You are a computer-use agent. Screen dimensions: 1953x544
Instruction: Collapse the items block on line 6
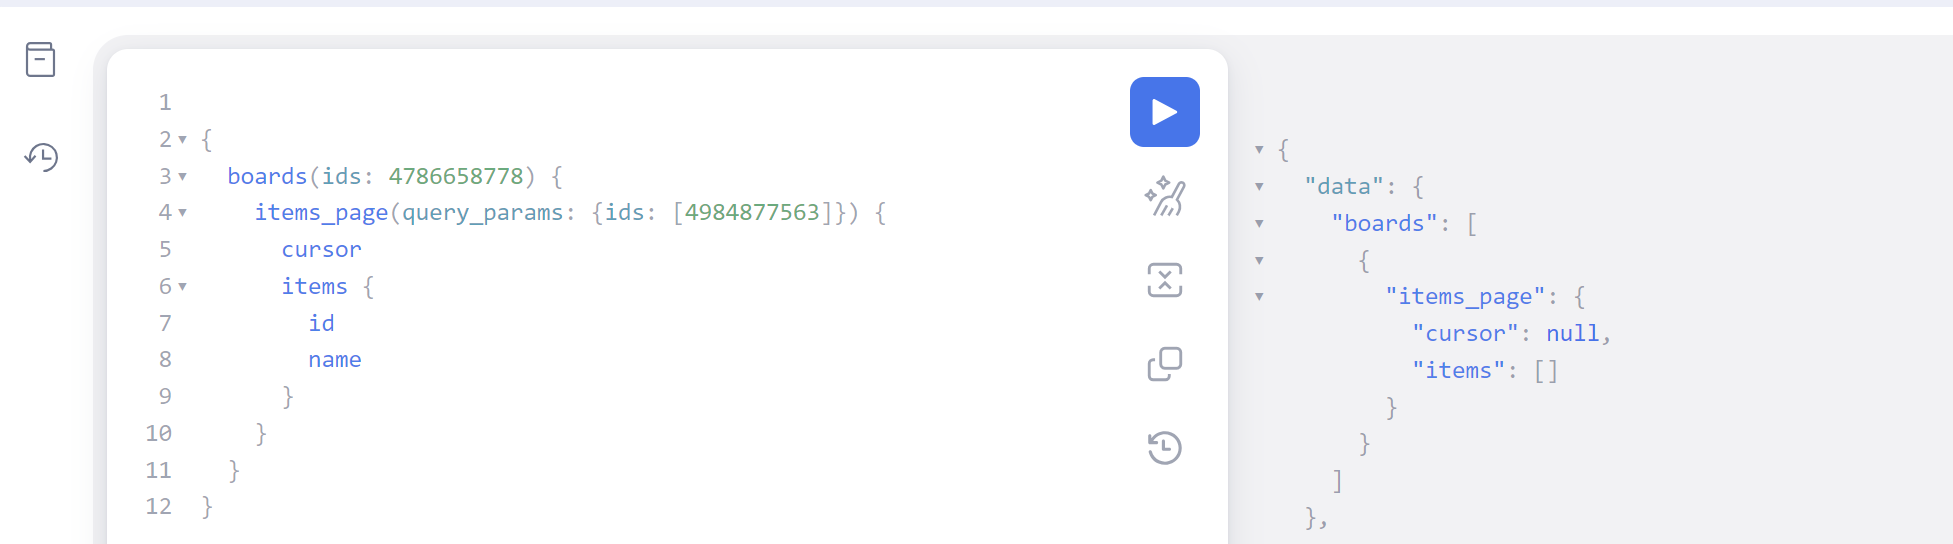coord(182,287)
